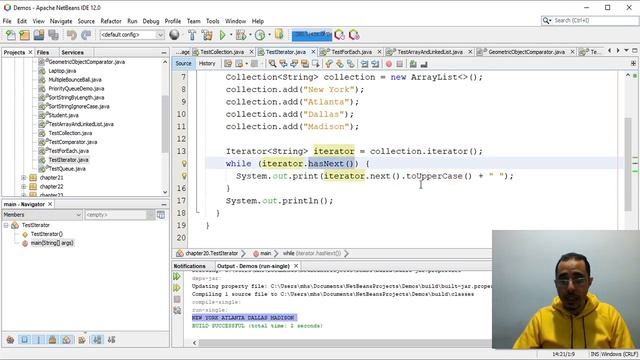Click the Redo toolbar icon
Image resolution: width=640 pixels, height=360 pixels.
pos(86,35)
